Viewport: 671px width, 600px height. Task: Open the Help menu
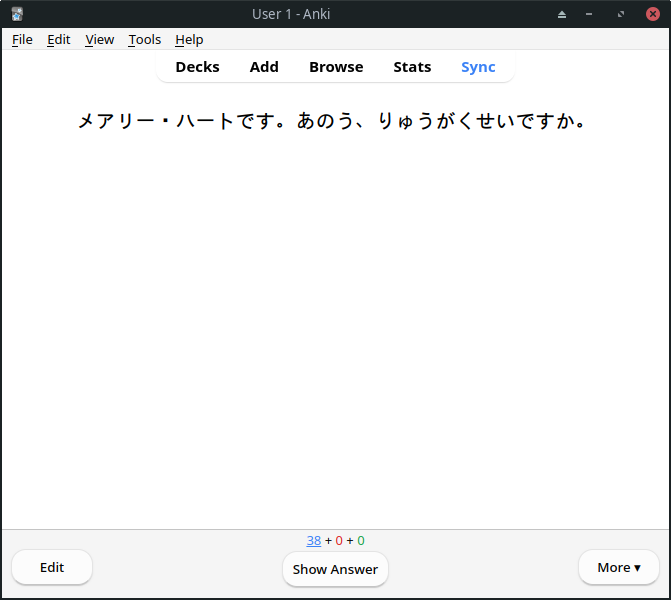(x=189, y=39)
